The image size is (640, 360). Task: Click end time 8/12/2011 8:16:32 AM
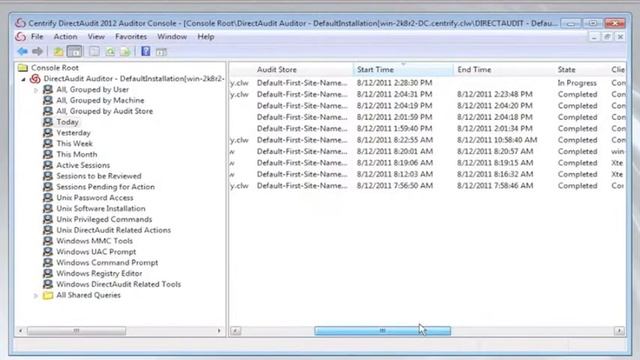[495, 174]
